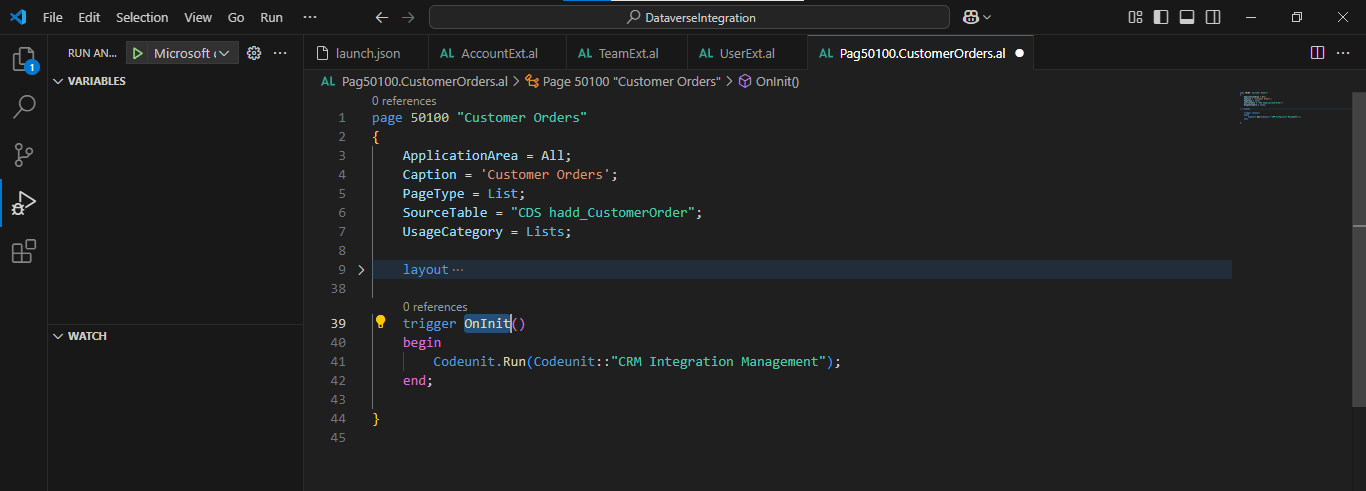The height and width of the screenshot is (491, 1366).
Task: Open the debug configuration dropdown
Action: pyautogui.click(x=191, y=53)
